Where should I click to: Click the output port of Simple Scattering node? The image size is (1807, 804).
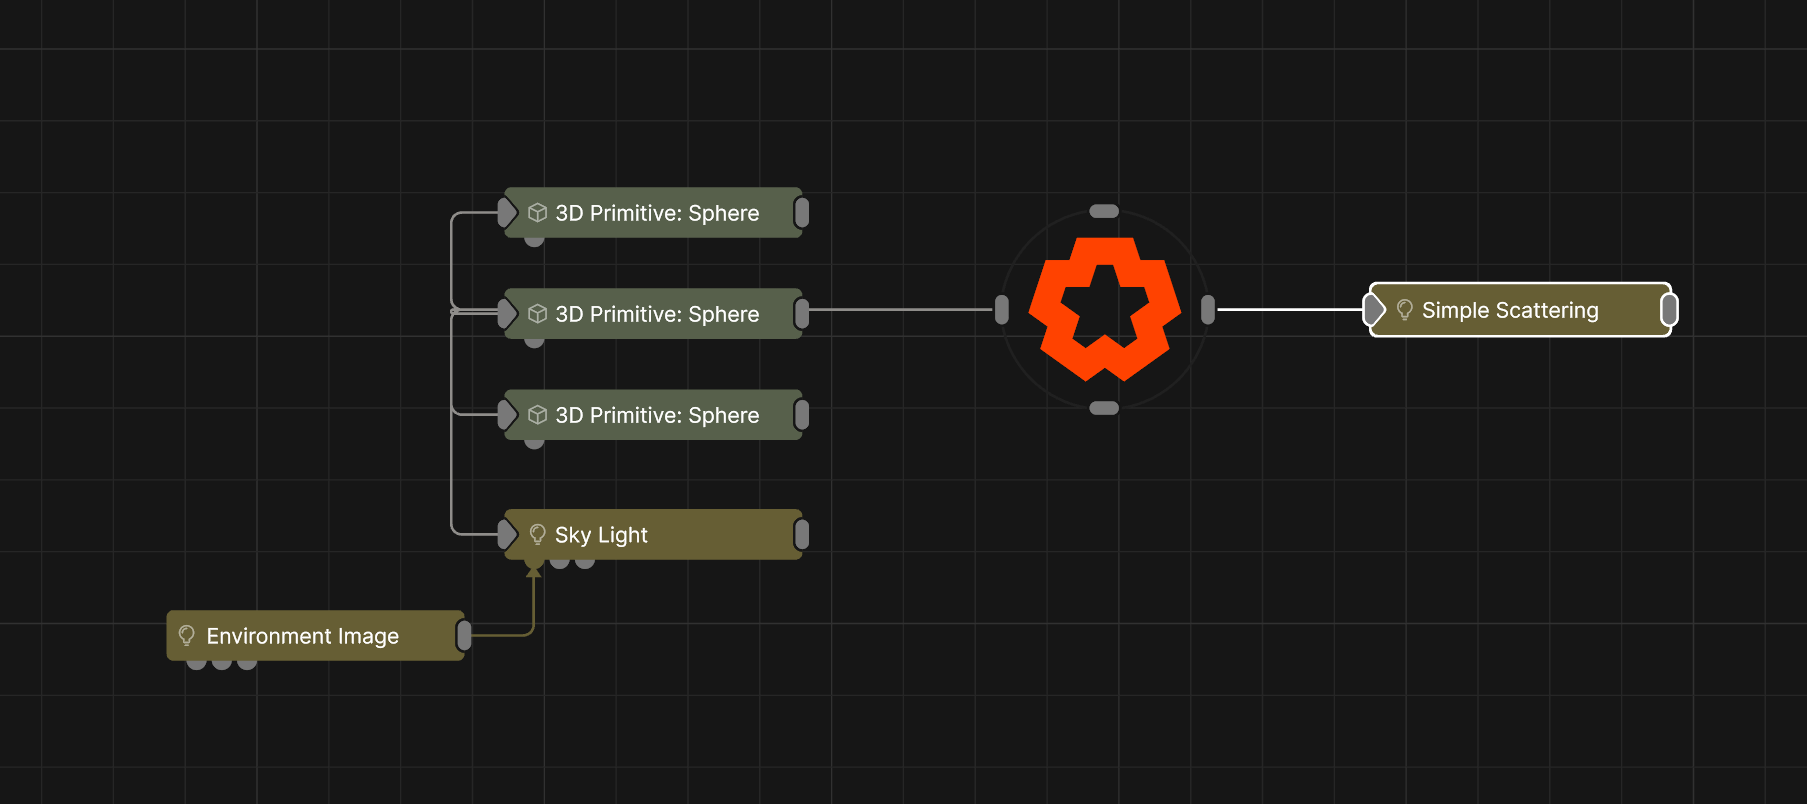point(1668,310)
